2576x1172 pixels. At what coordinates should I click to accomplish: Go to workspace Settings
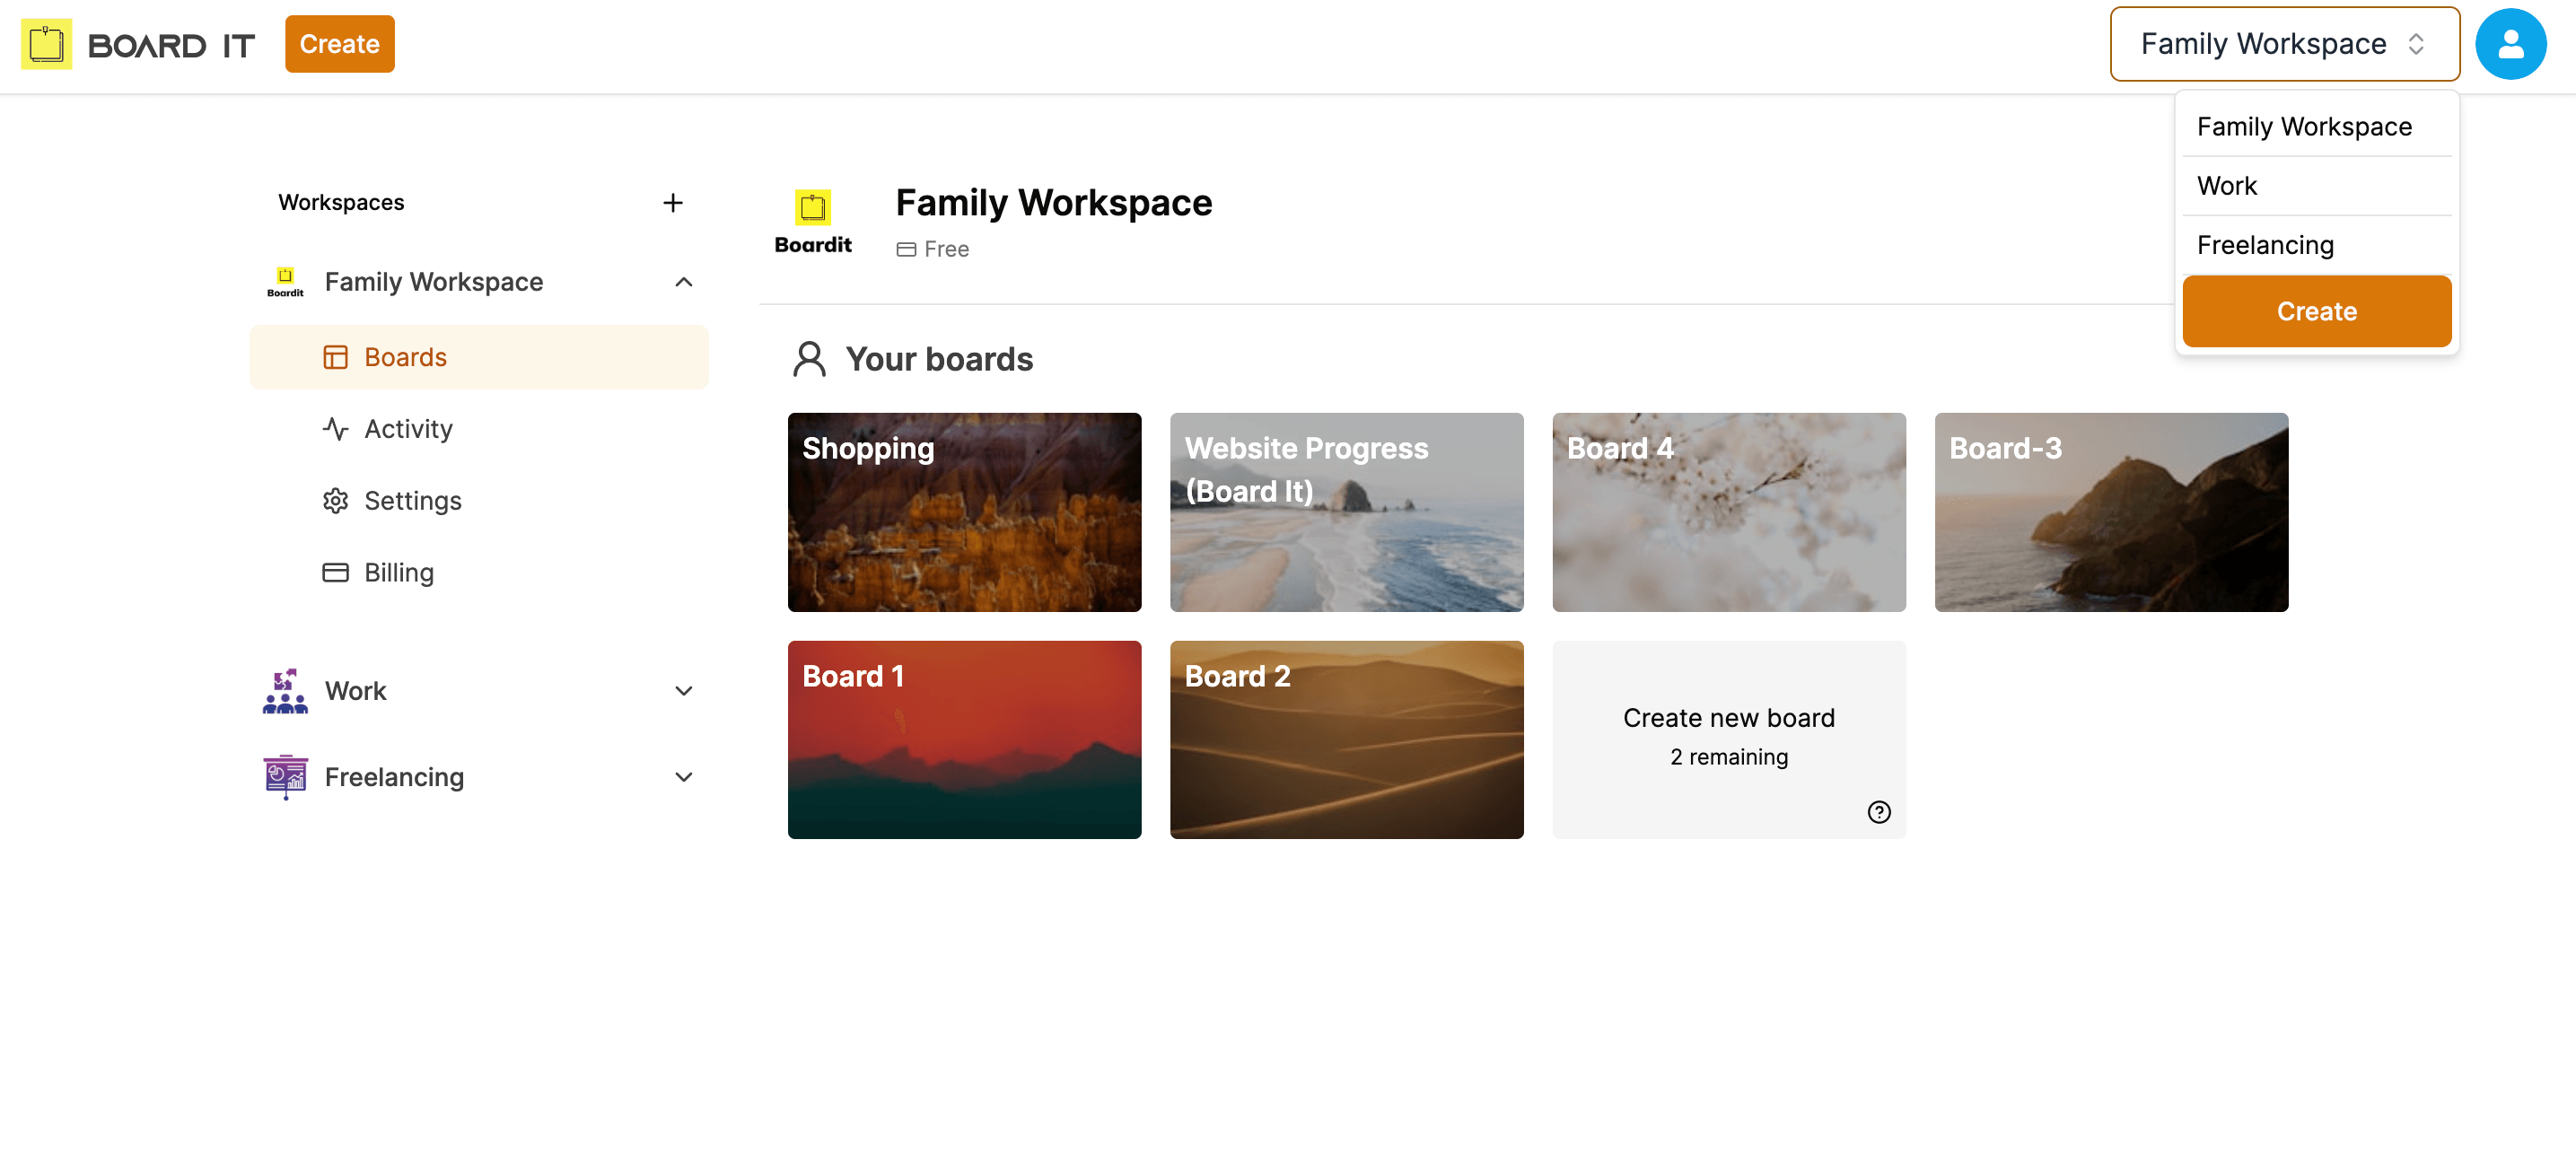tap(411, 501)
